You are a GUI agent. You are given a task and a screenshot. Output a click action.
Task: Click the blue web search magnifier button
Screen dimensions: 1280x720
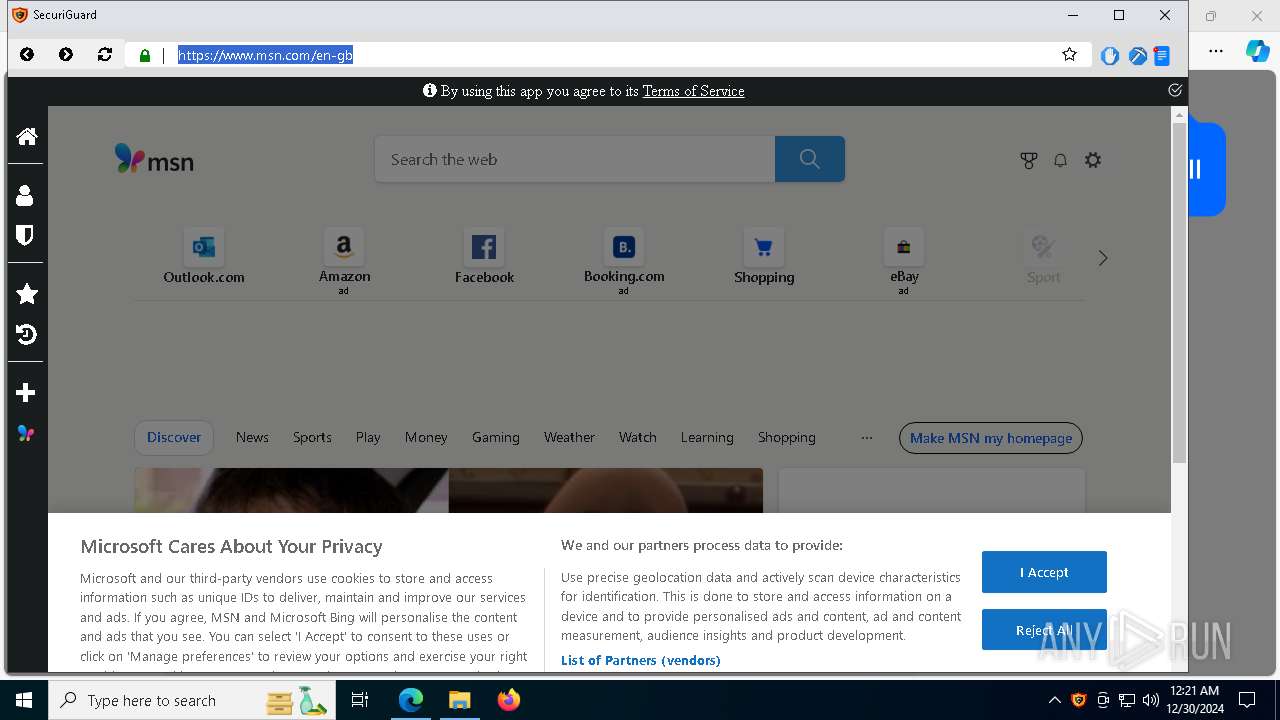(810, 159)
